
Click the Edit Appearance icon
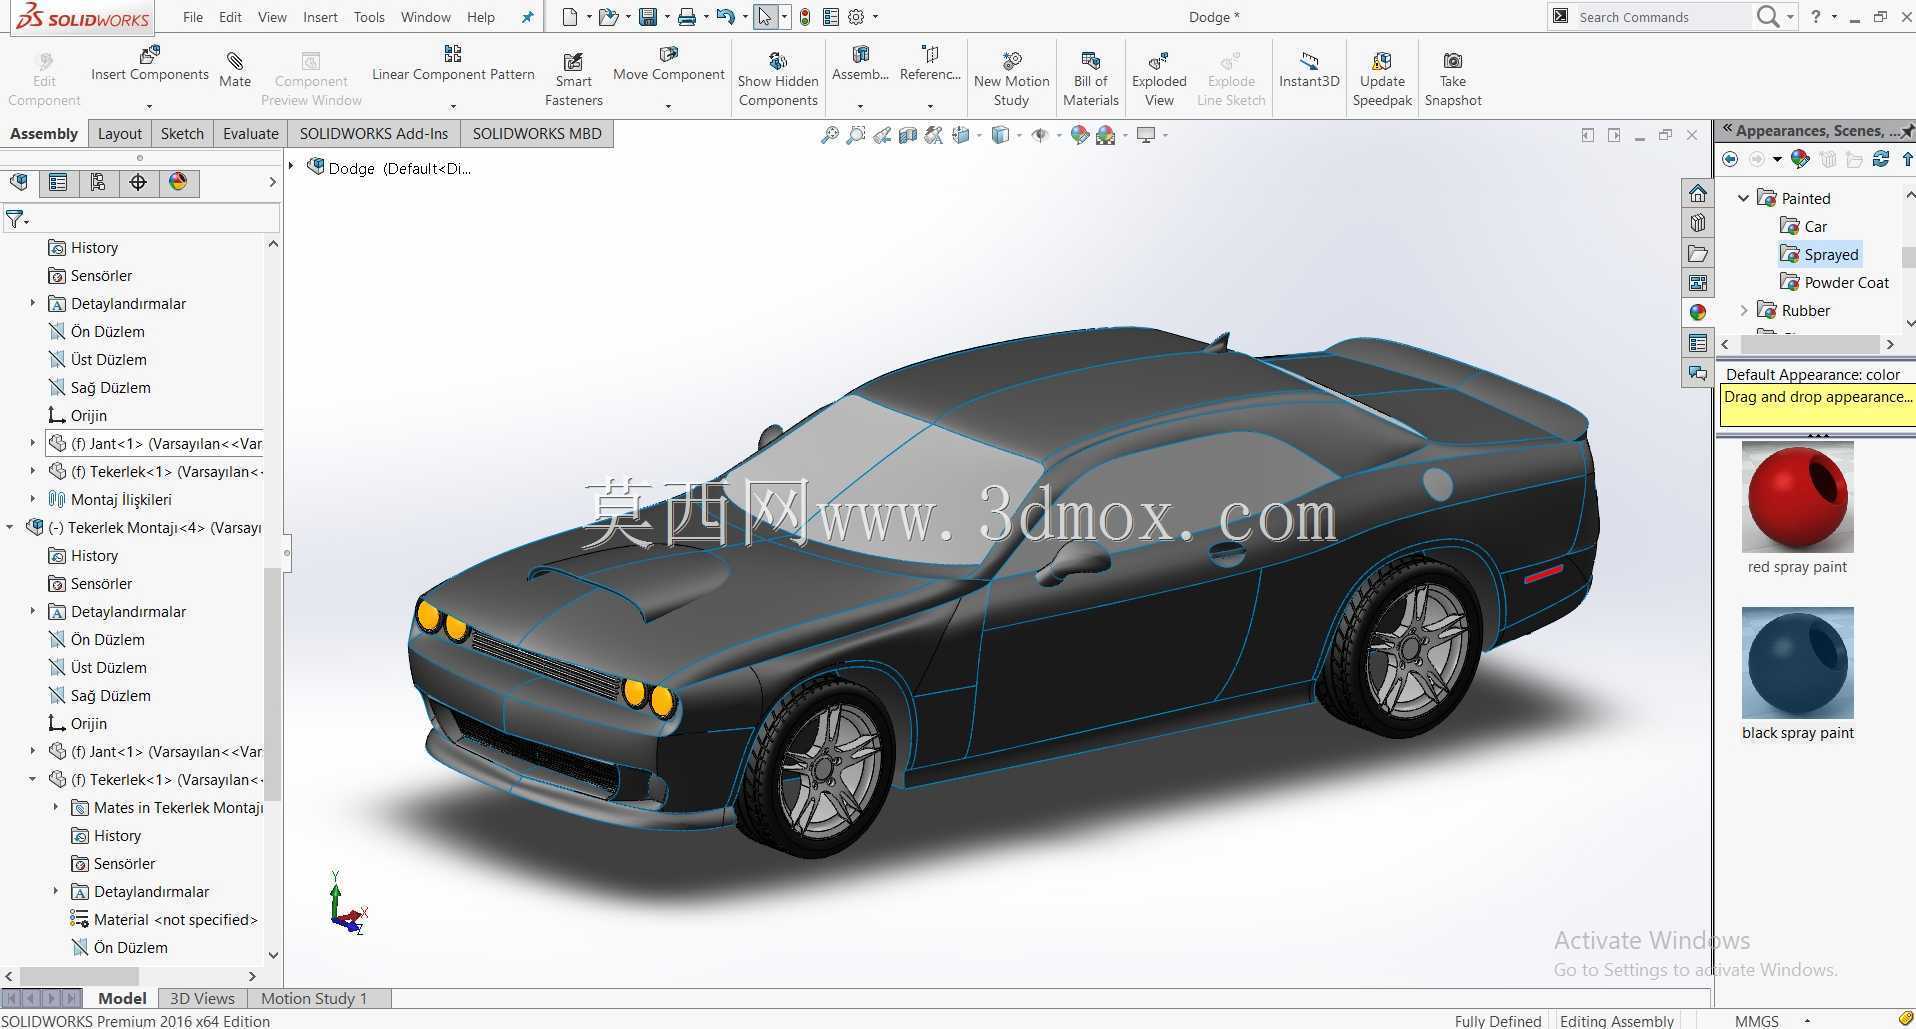[1080, 135]
